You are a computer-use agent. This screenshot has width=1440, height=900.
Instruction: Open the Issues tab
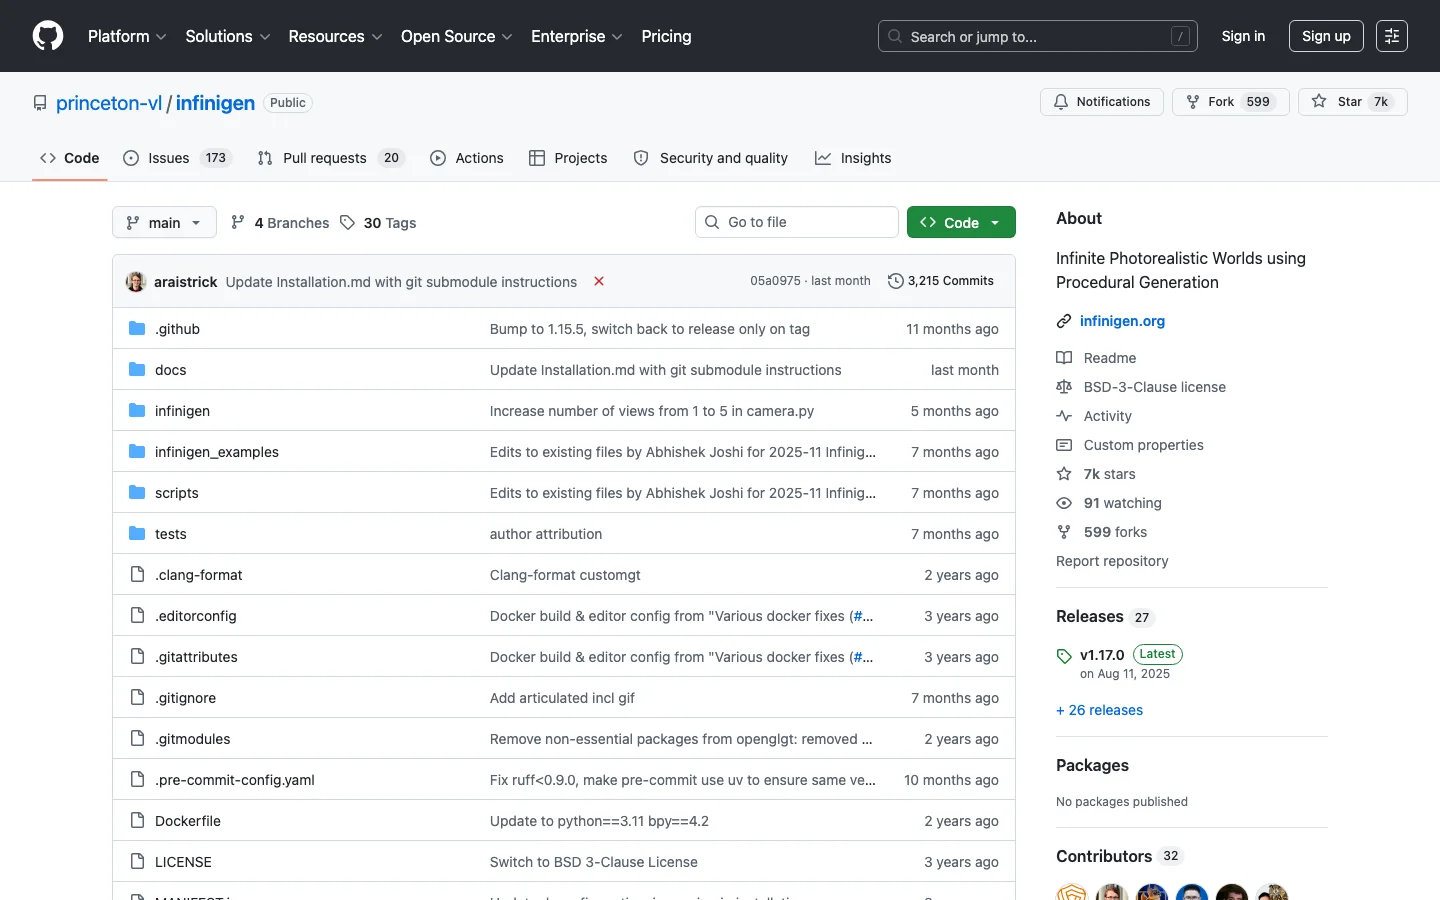[177, 158]
